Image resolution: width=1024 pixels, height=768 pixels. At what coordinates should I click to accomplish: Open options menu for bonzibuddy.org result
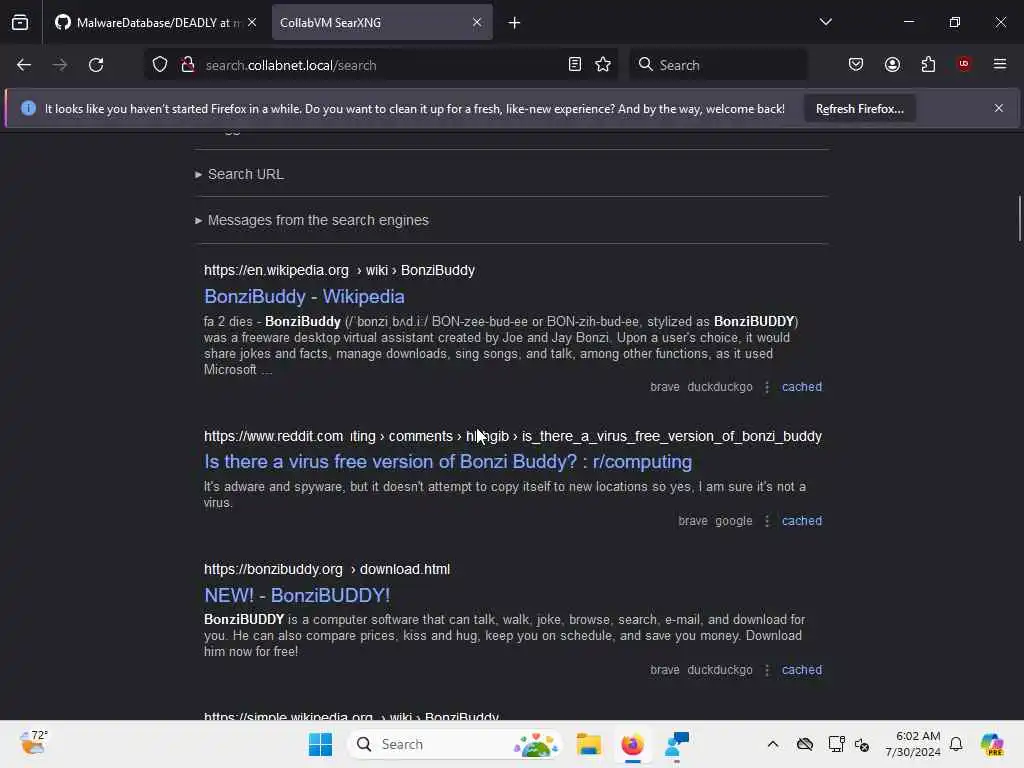pos(767,670)
